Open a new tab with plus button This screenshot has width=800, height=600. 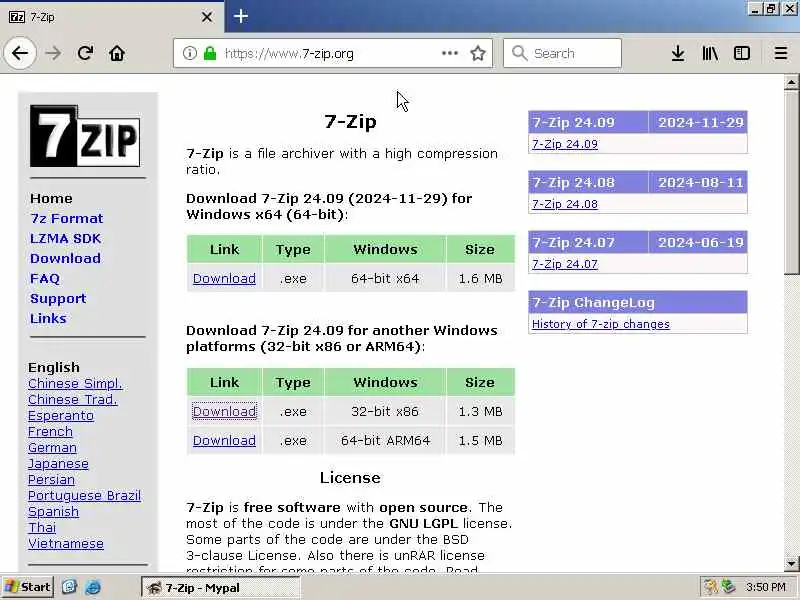pyautogui.click(x=241, y=16)
